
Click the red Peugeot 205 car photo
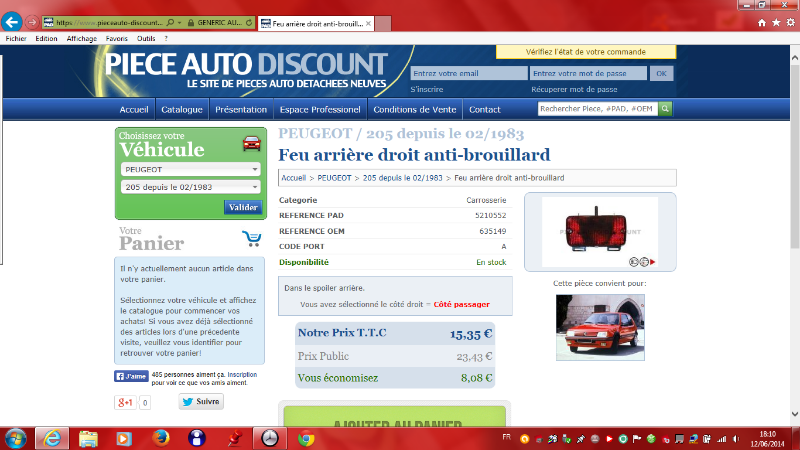[x=600, y=327]
